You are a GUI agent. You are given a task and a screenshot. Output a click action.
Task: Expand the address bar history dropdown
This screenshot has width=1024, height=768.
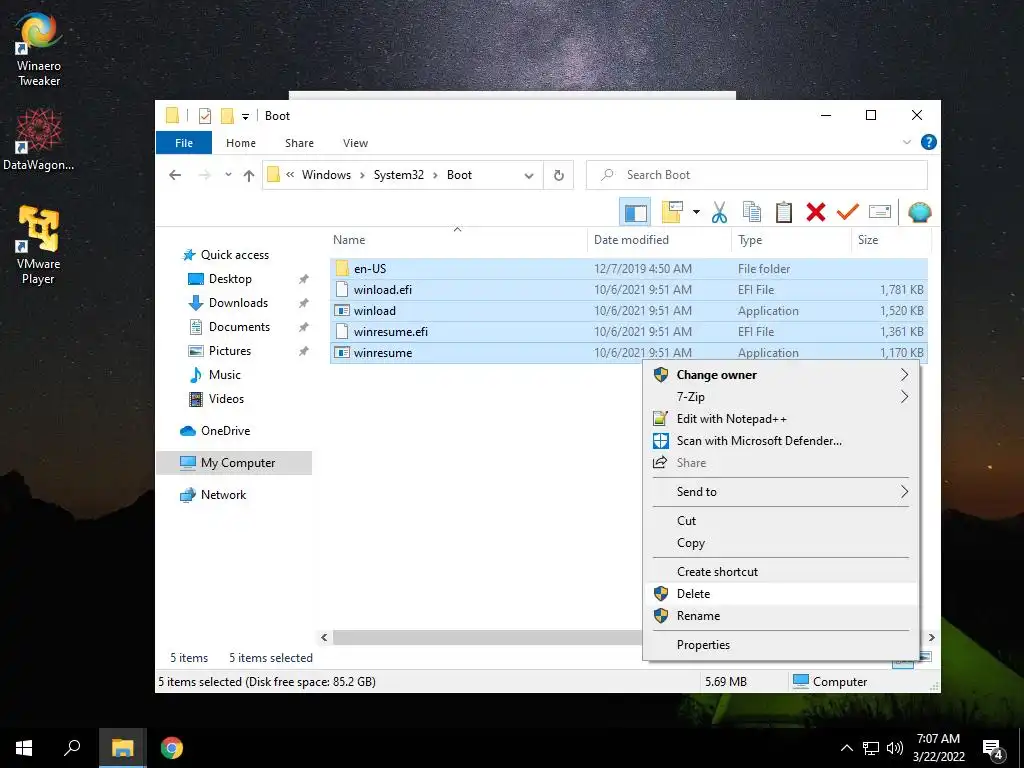(529, 175)
